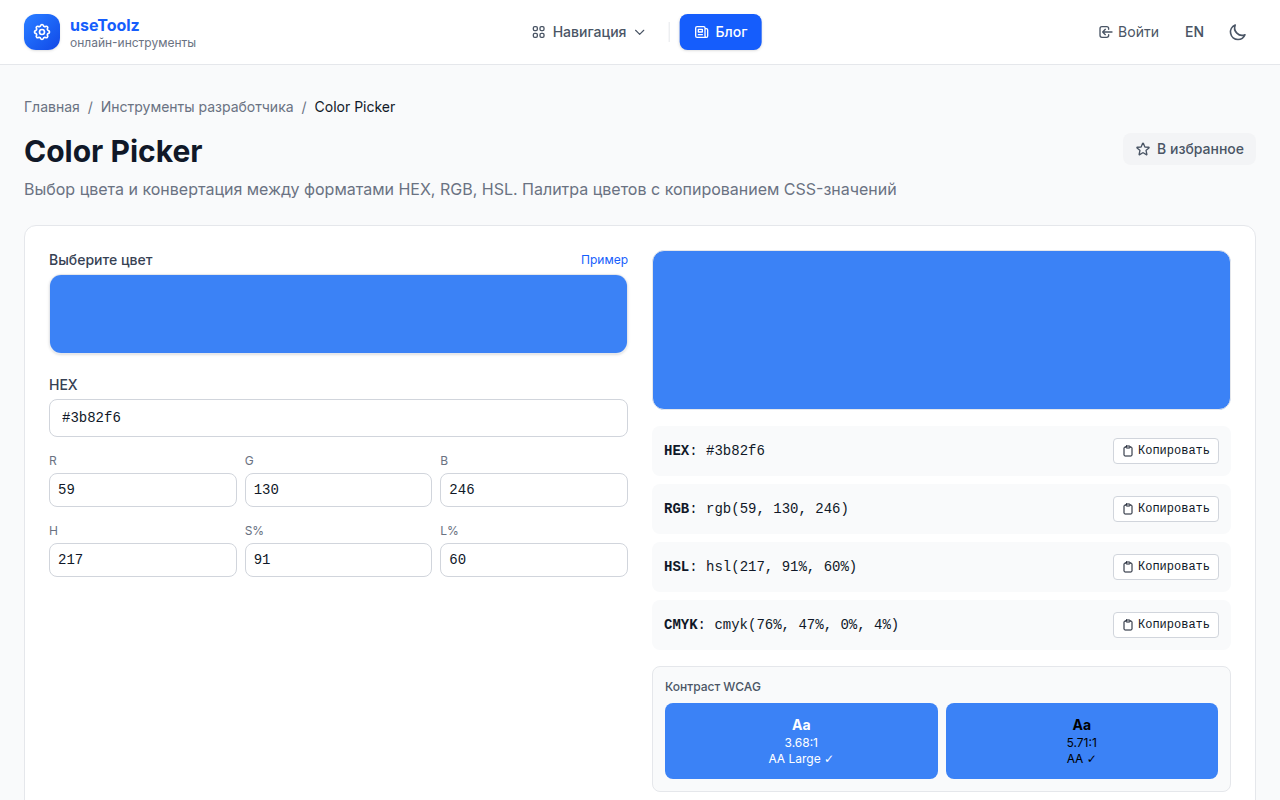
Task: Click the useToolz brand name
Action: 105,25
